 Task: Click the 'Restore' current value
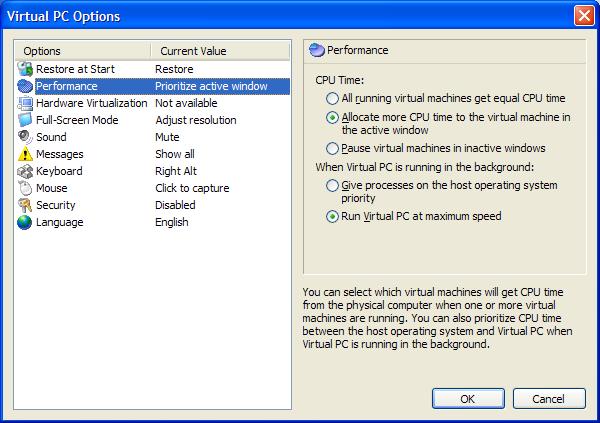coord(174,69)
